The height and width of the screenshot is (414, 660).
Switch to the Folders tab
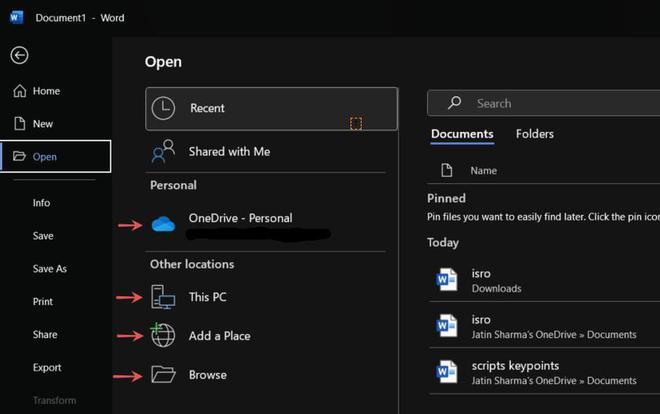535,134
